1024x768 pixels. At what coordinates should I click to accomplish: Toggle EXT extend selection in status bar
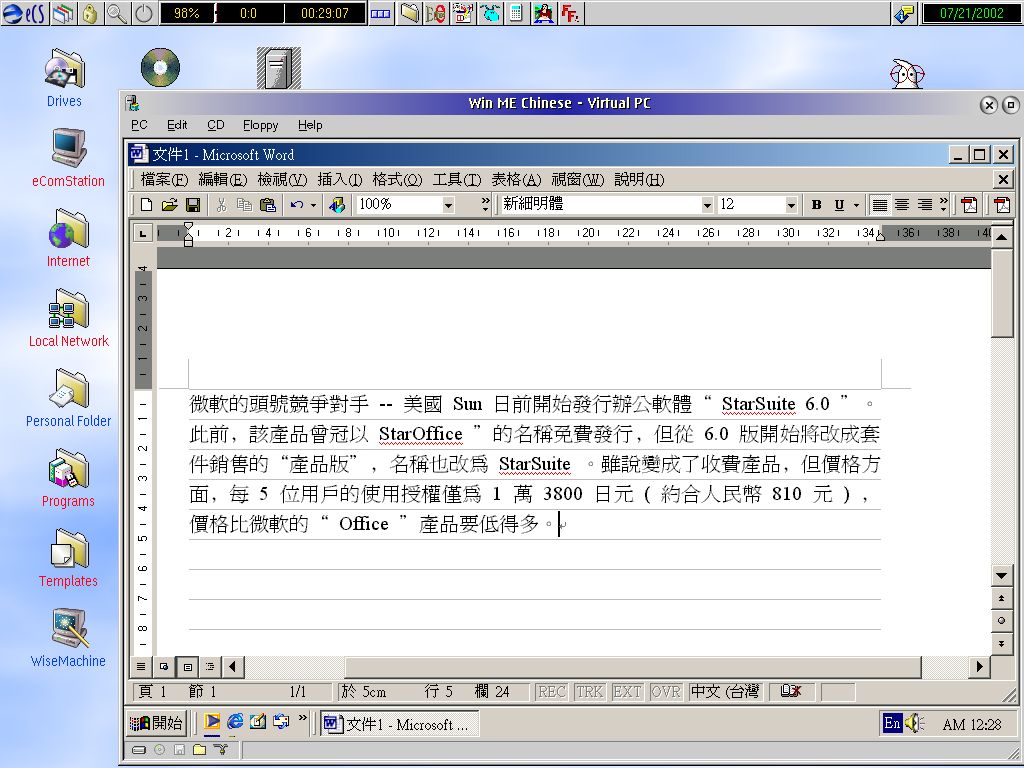click(627, 692)
